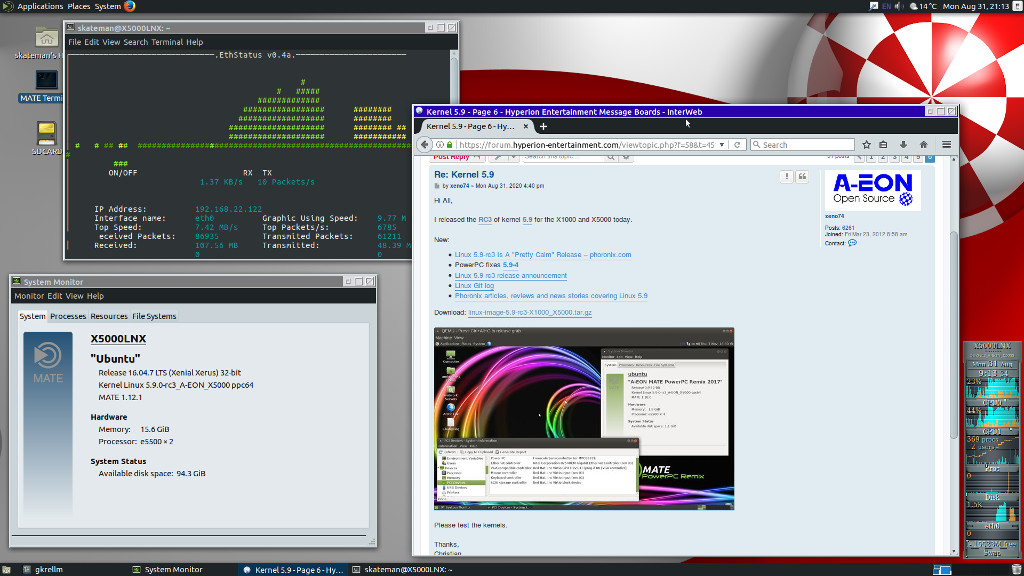Viewport: 1024px width, 576px height.
Task: Open PowerPC fixes 5.9-4 link
Action: point(510,265)
